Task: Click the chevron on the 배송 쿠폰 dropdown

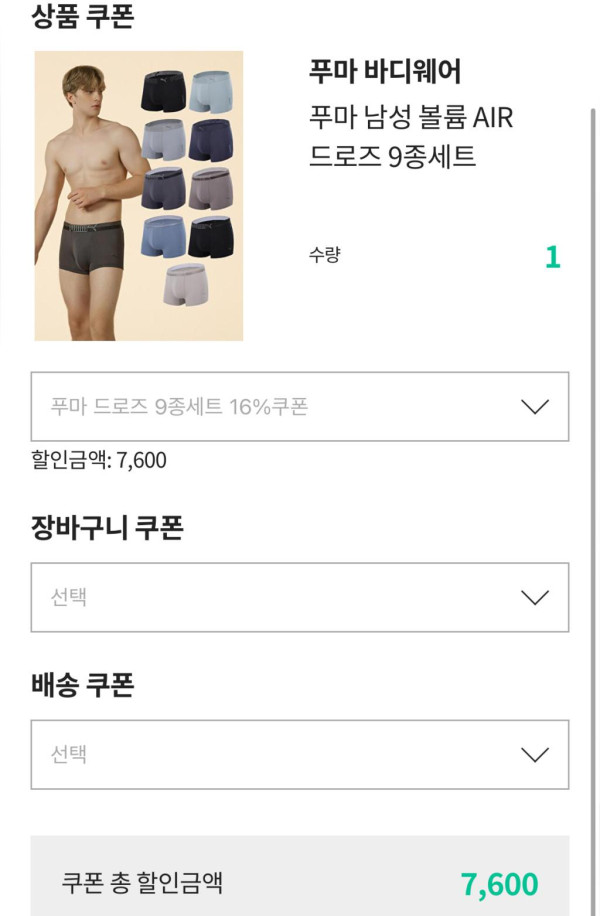Action: click(536, 754)
